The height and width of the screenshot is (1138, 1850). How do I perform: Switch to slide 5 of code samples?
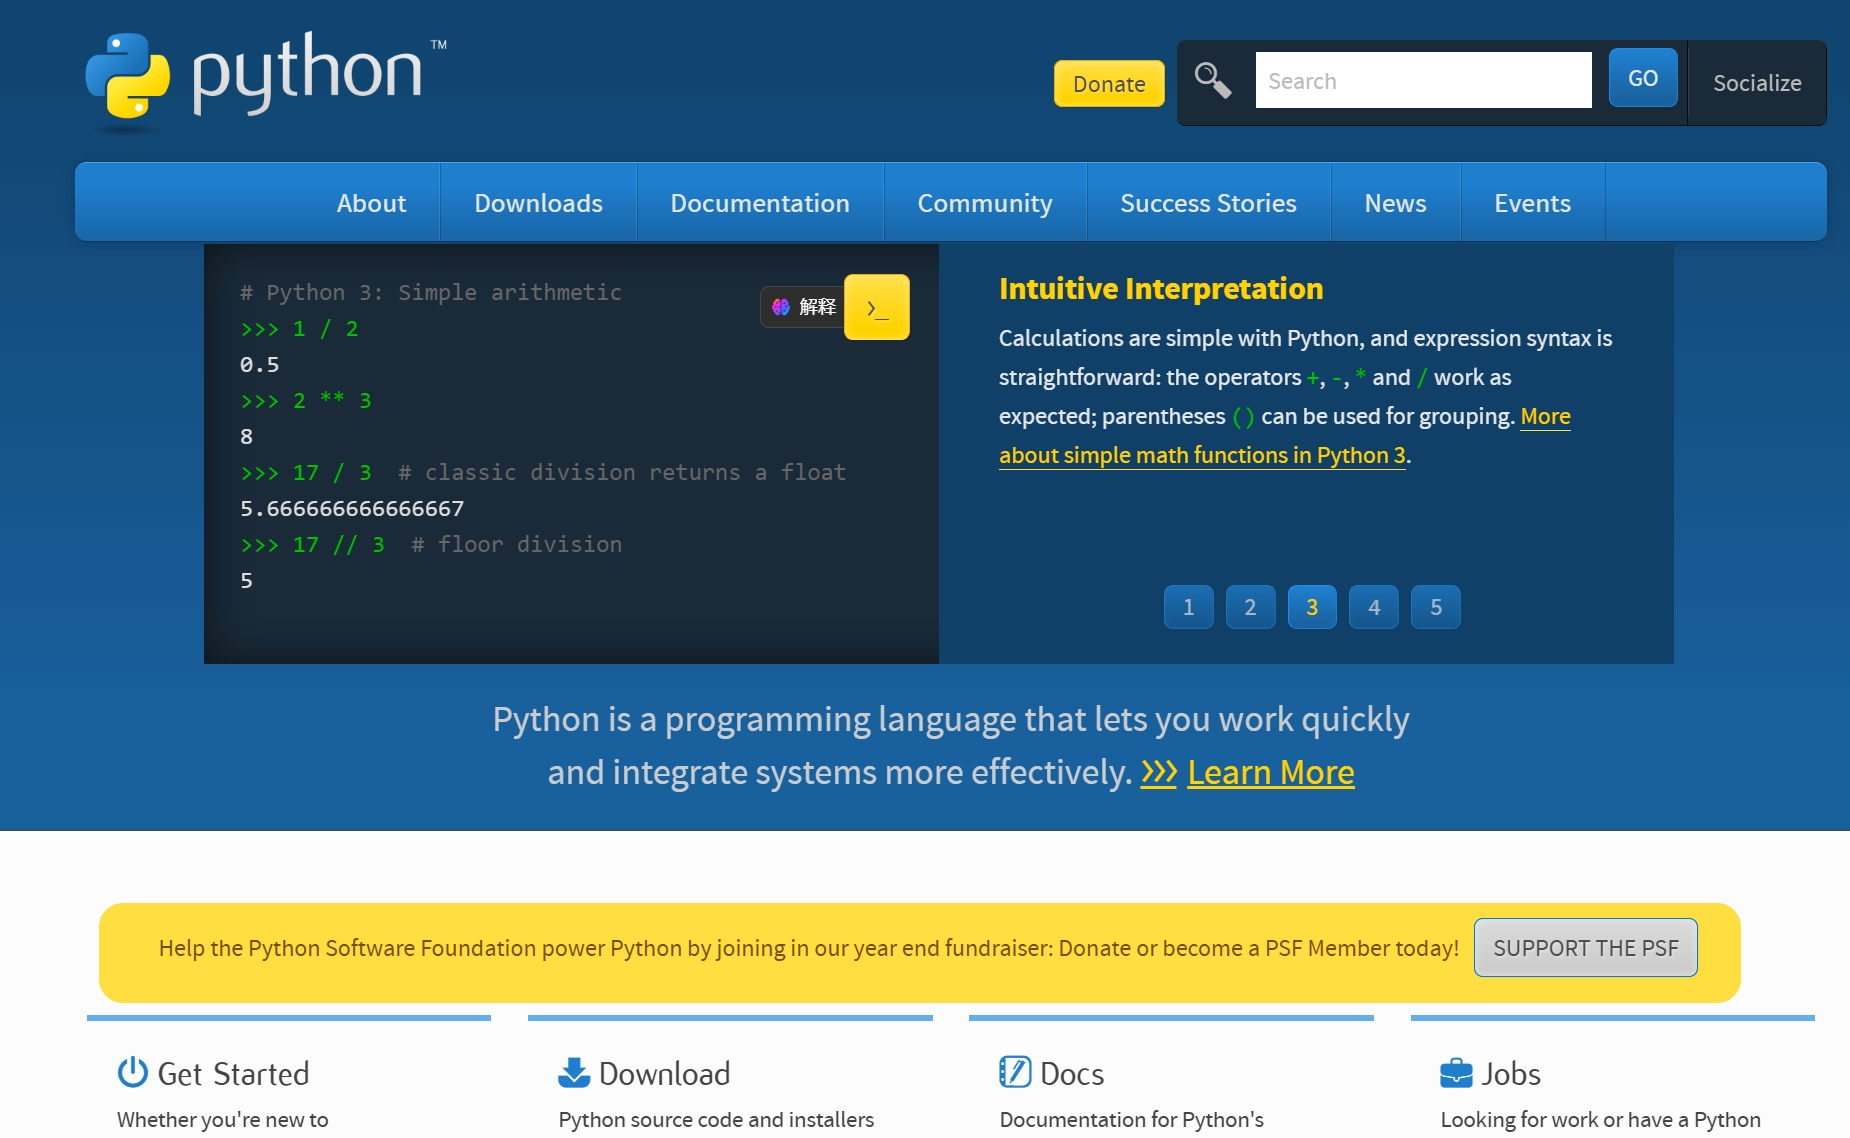tap(1436, 607)
